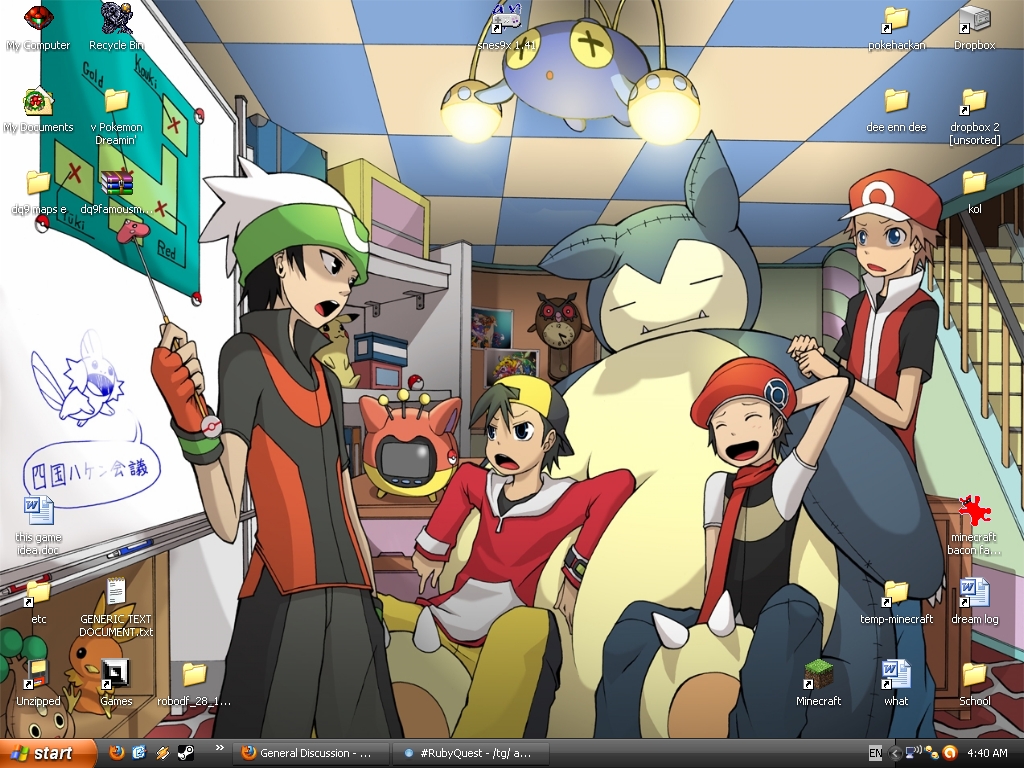
Task: Click the Start button
Action: 47,753
